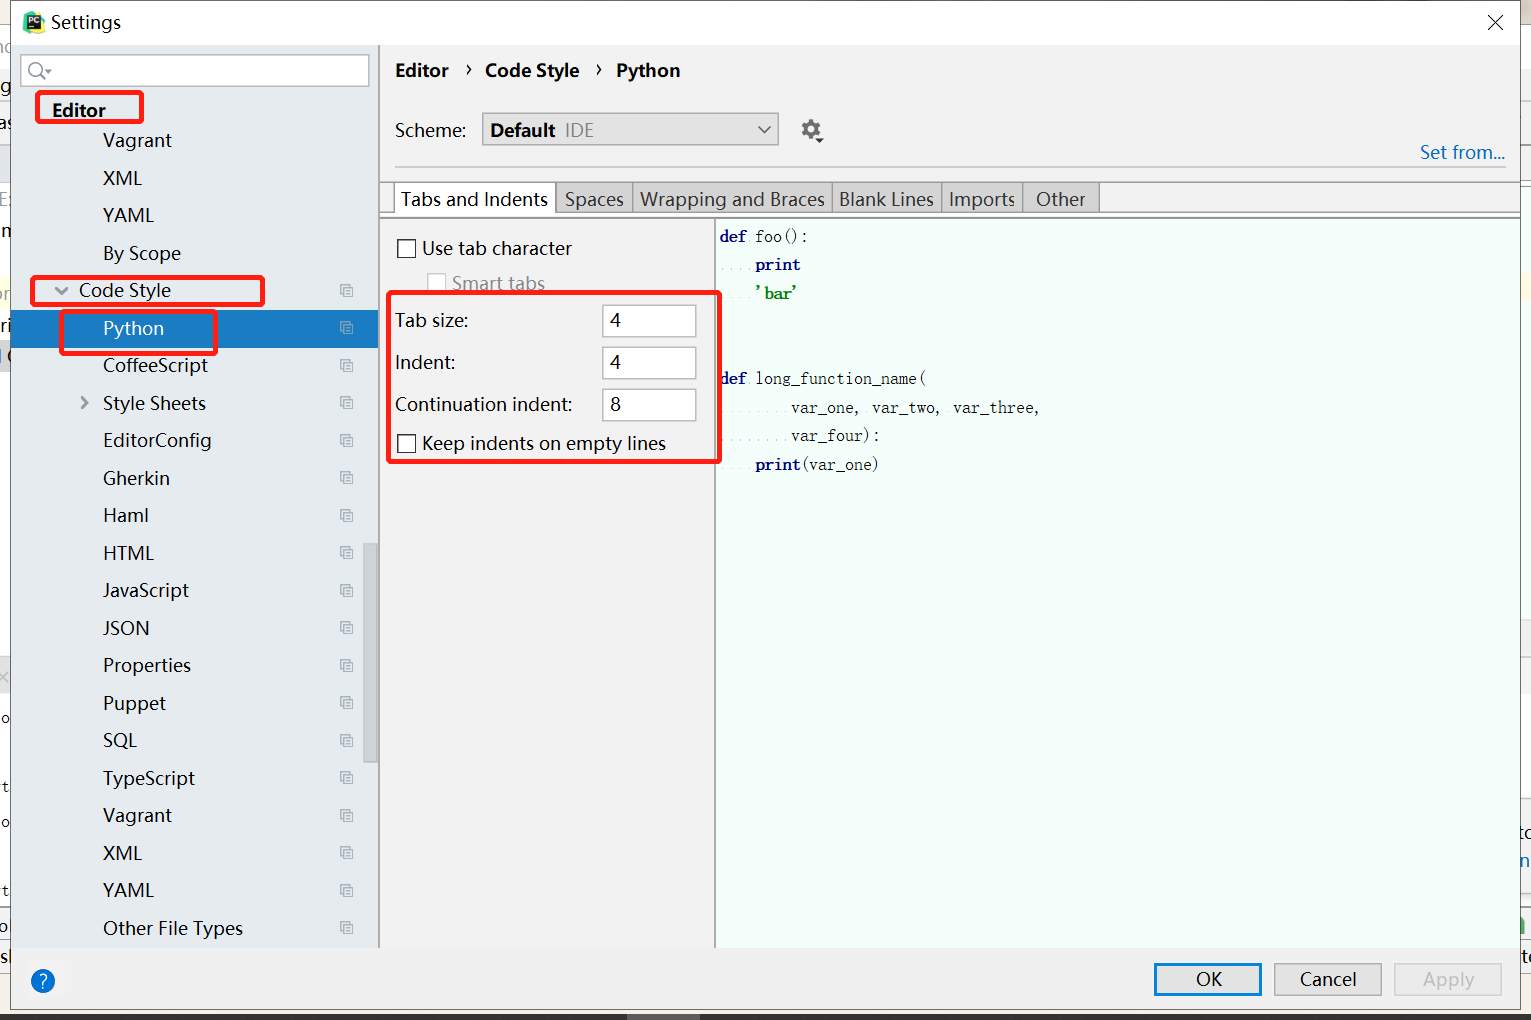Viewport: 1531px width, 1020px height.
Task: Click the copy icon beside EditorConfig
Action: pos(347,441)
